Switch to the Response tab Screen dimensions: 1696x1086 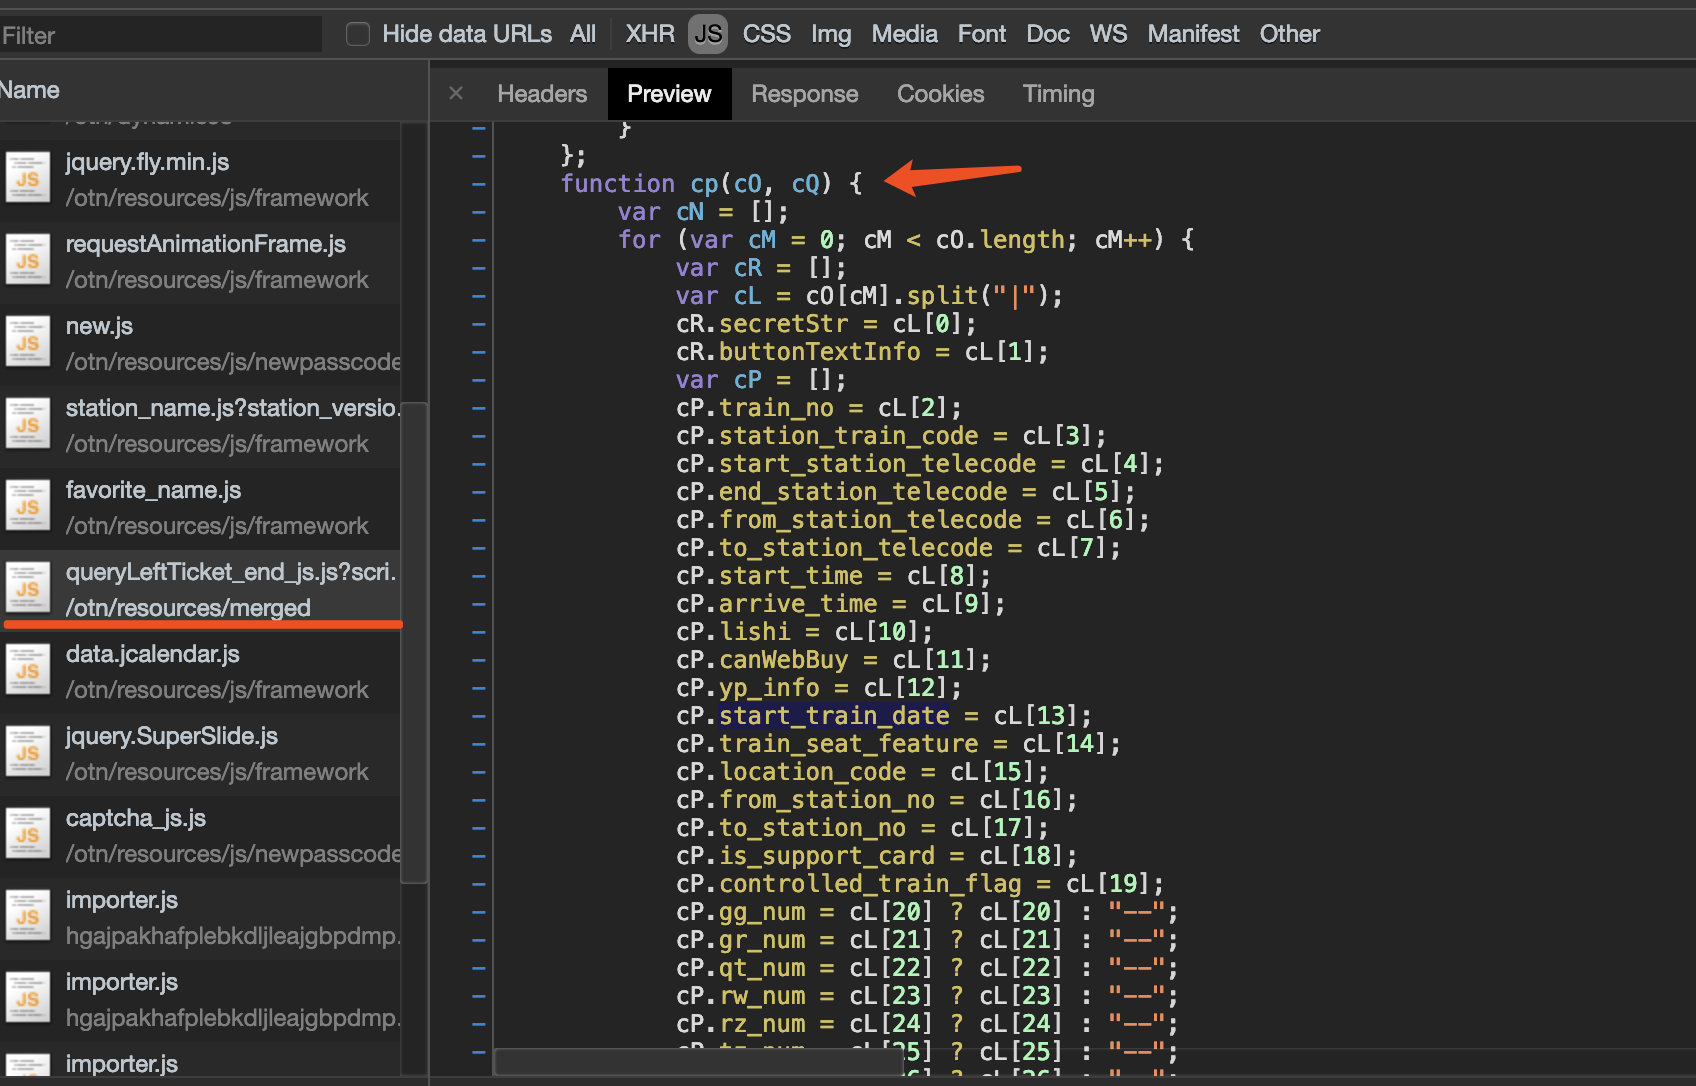[805, 94]
